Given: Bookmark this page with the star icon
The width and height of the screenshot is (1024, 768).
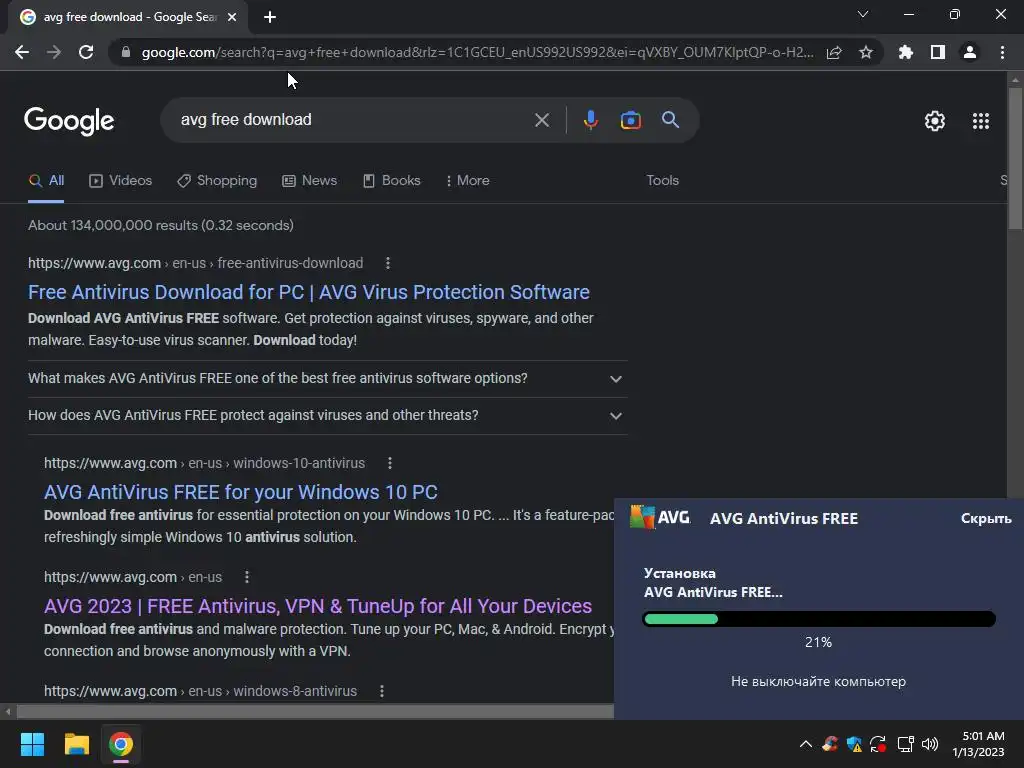Looking at the screenshot, I should (x=866, y=52).
